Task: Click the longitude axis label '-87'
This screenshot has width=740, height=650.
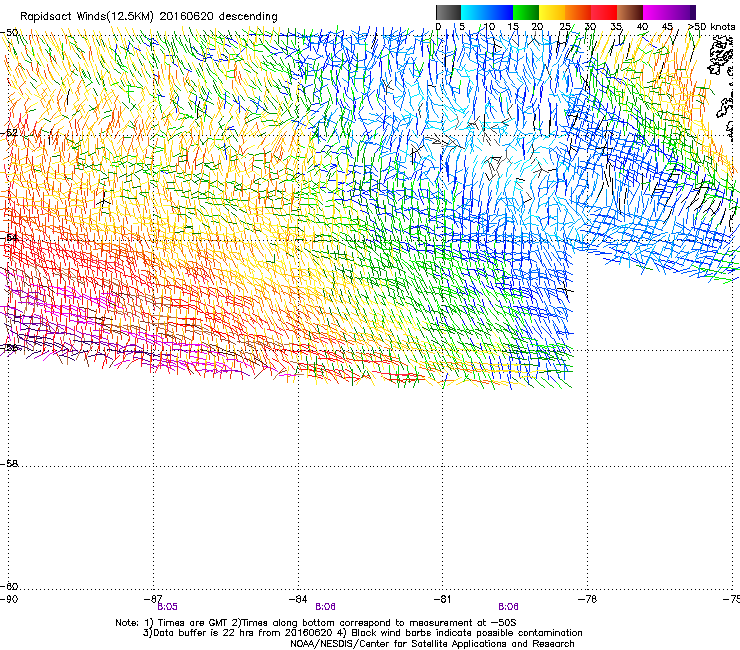Action: click(x=153, y=599)
